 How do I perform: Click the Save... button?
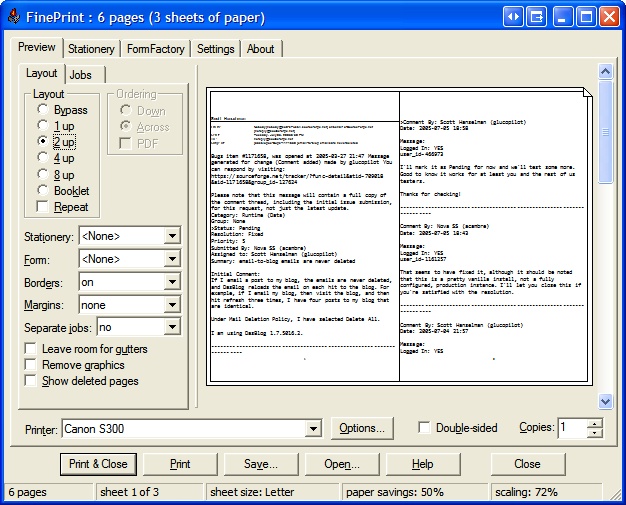261,464
